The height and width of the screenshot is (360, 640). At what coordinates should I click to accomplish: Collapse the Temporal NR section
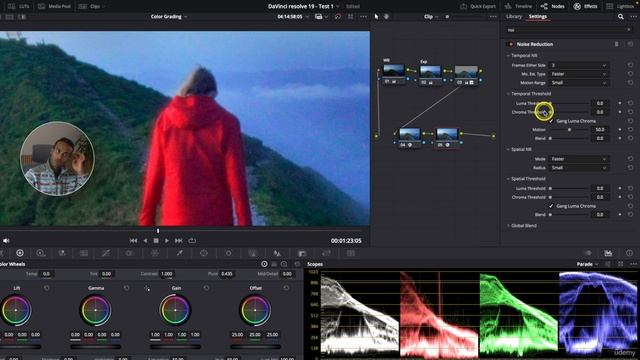508,56
